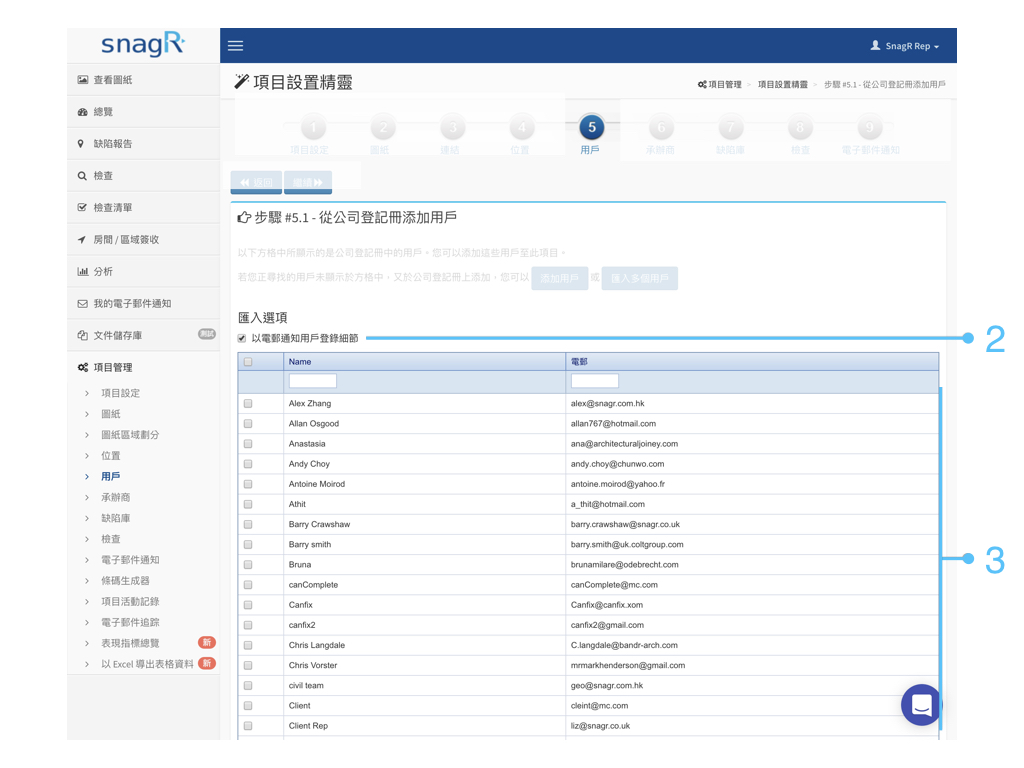The image size is (1024, 768).
Task: Click the 電郵 column filter field
Action: coord(595,381)
